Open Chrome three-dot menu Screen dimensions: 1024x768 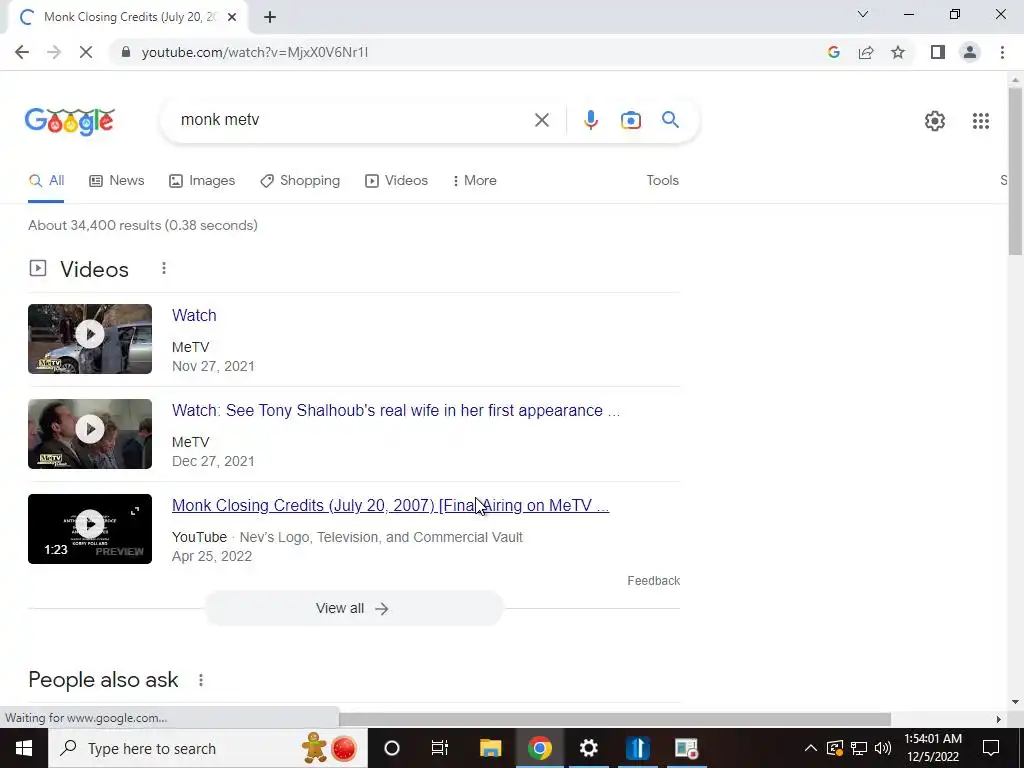[x=1002, y=52]
